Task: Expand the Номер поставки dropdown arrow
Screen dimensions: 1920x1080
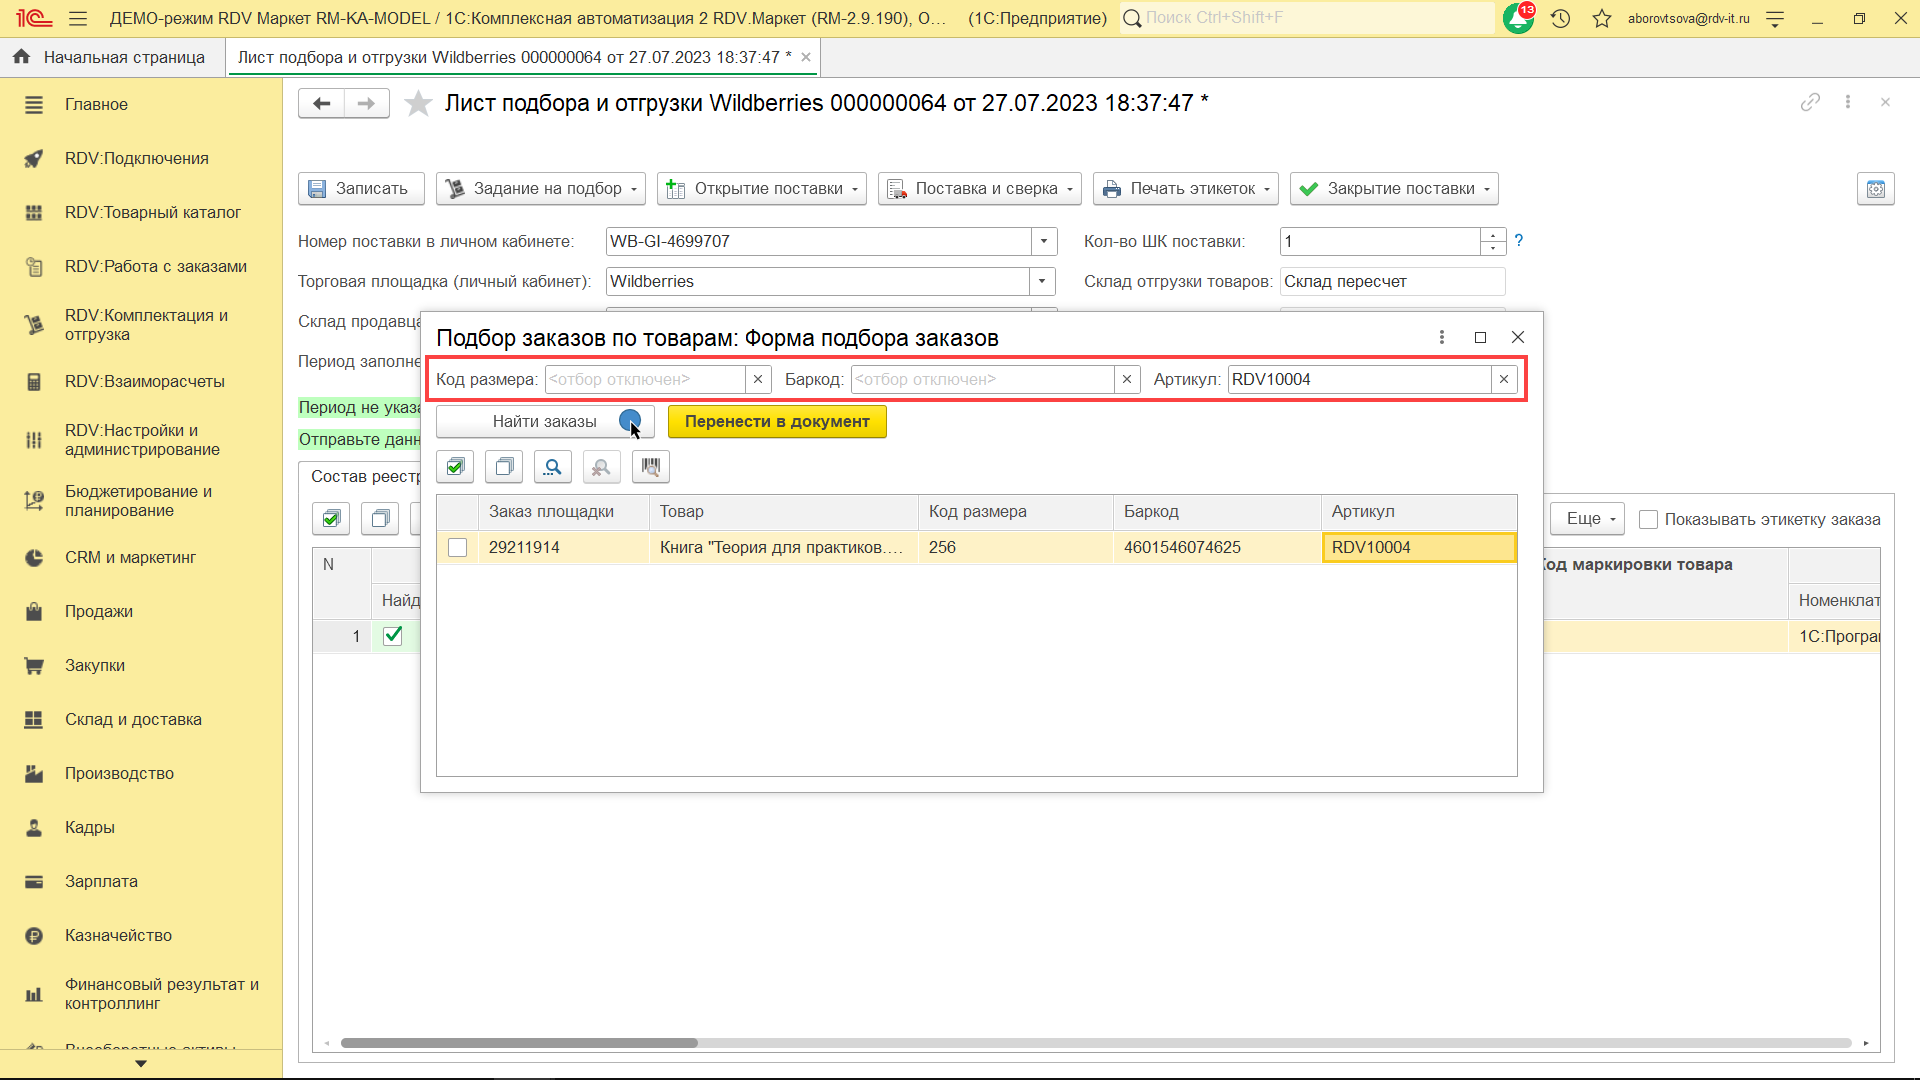Action: (x=1043, y=242)
